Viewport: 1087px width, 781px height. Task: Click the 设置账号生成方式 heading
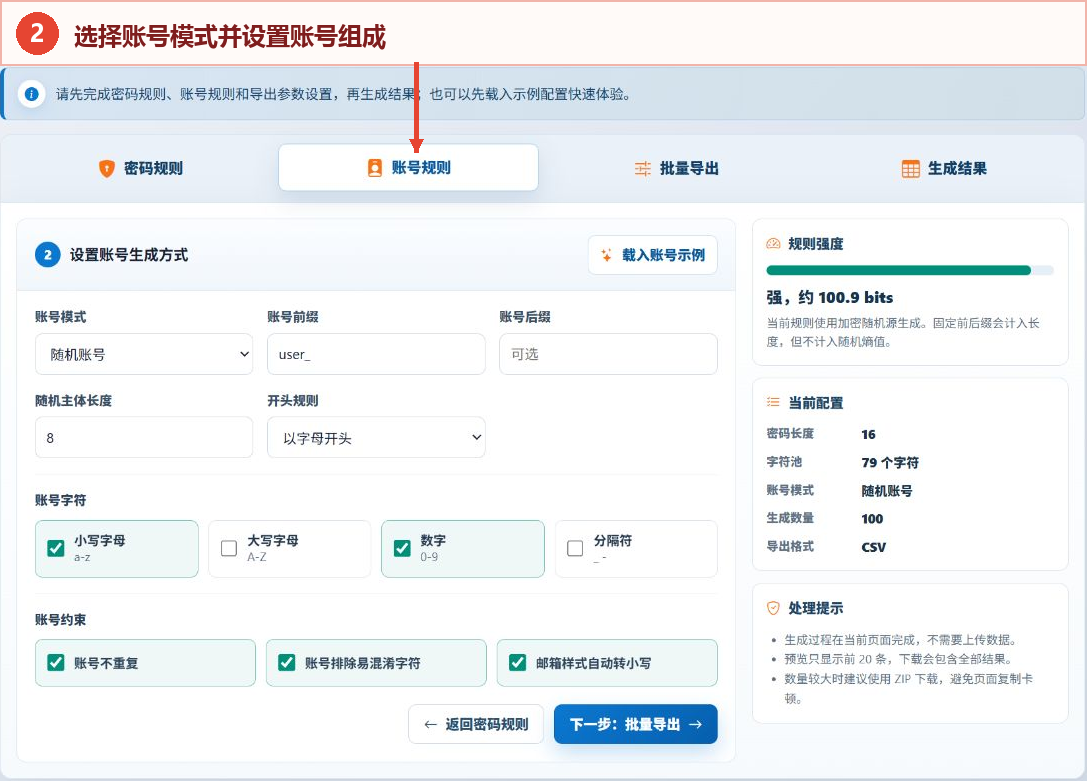coord(129,255)
